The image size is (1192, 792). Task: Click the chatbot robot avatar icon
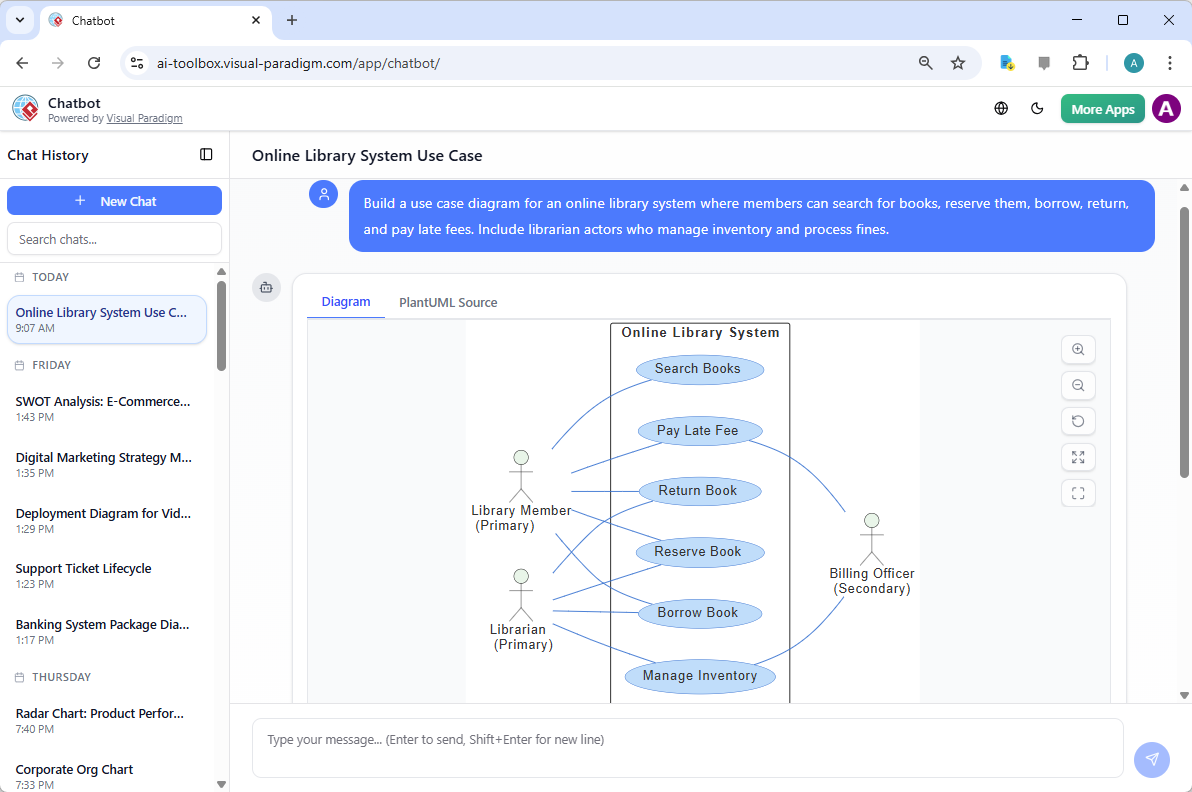[x=266, y=287]
